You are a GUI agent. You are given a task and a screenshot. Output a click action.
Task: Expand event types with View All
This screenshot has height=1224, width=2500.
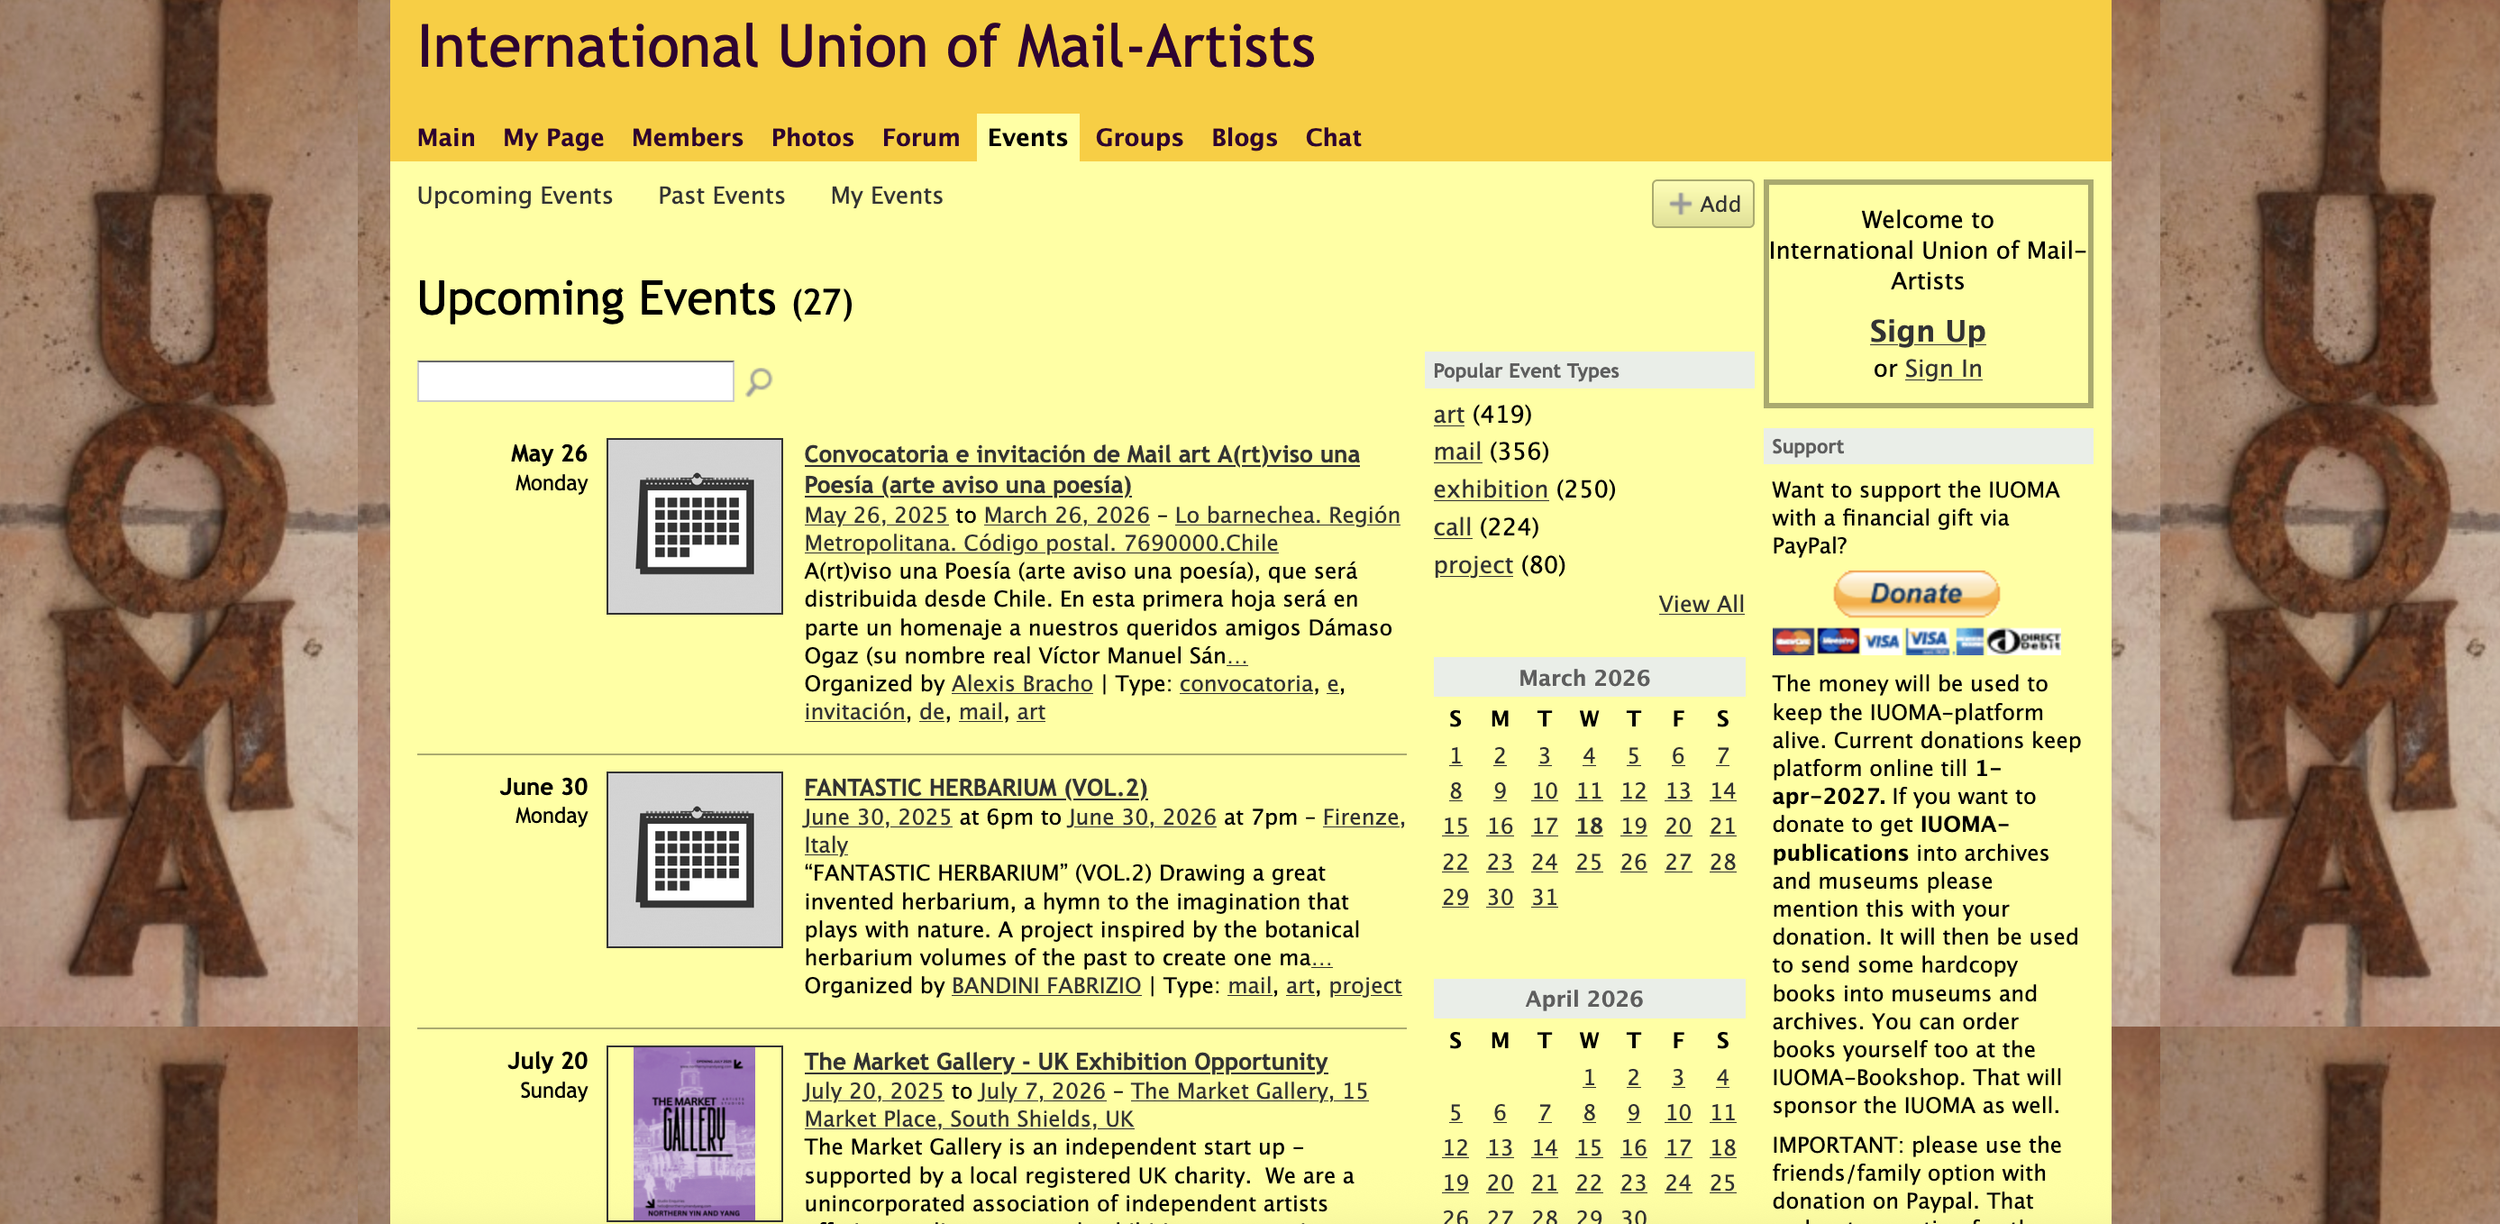[x=1700, y=604]
